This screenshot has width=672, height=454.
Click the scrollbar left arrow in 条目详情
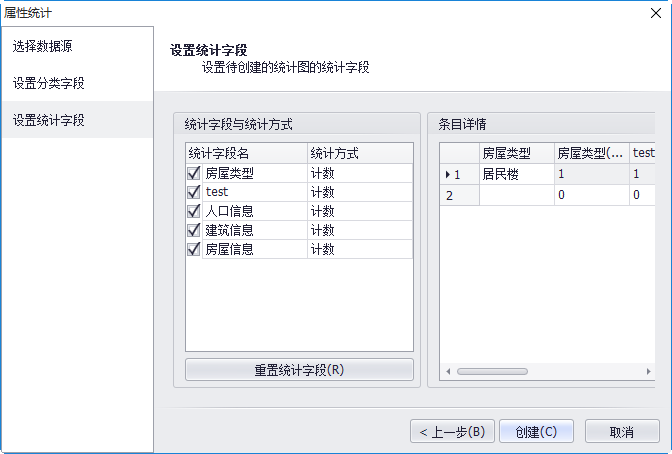(447, 371)
